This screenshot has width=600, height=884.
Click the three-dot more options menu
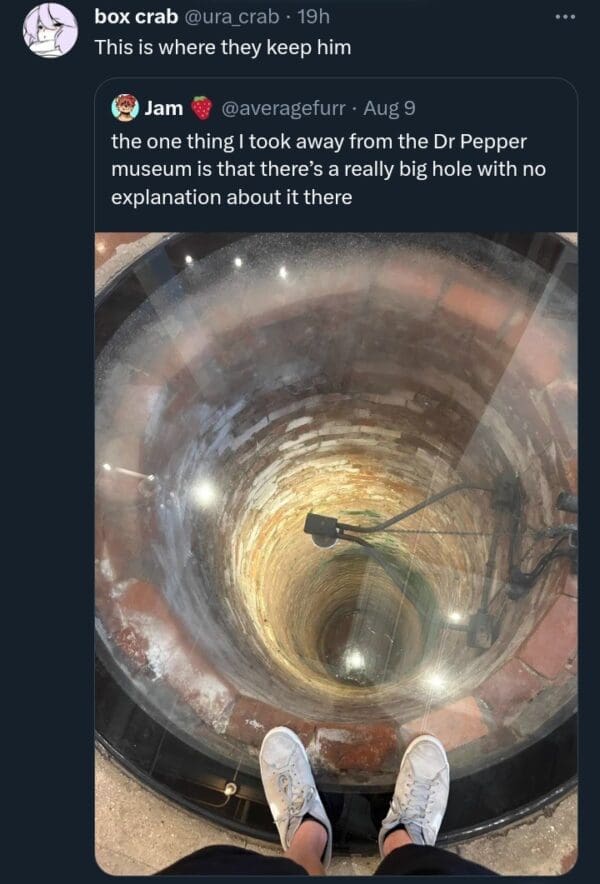tap(566, 17)
